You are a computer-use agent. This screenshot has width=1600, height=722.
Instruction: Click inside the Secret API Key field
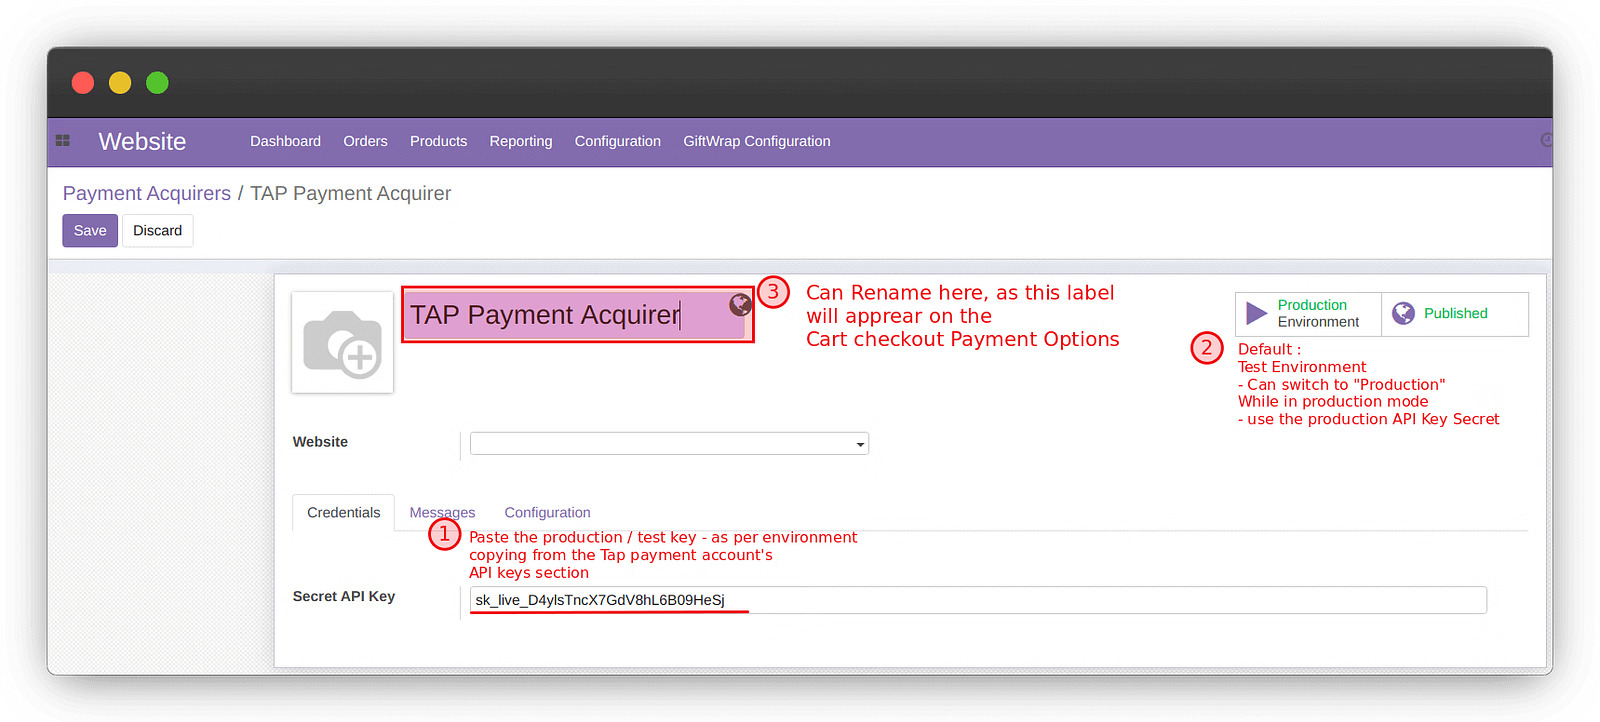tap(977, 600)
